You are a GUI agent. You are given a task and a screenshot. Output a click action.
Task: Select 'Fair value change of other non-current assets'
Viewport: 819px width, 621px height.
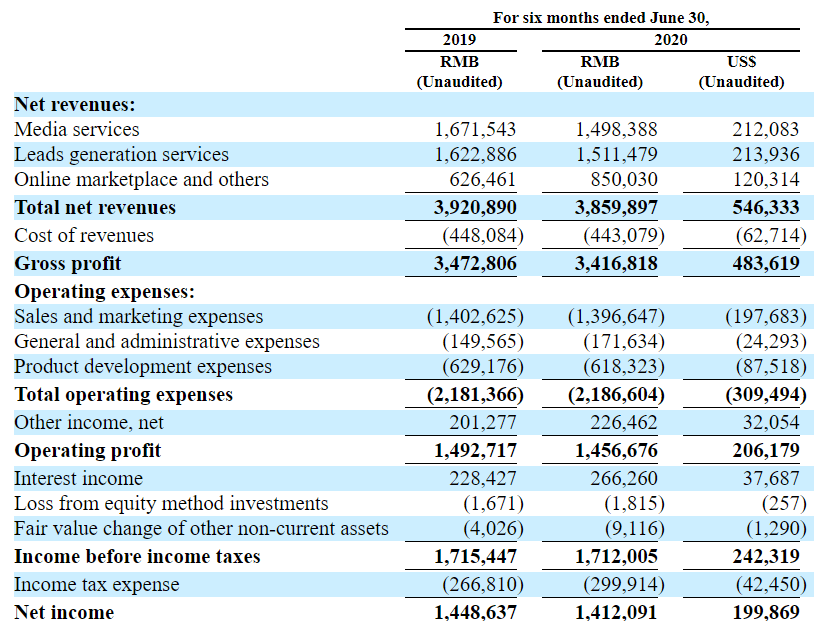click(x=201, y=529)
